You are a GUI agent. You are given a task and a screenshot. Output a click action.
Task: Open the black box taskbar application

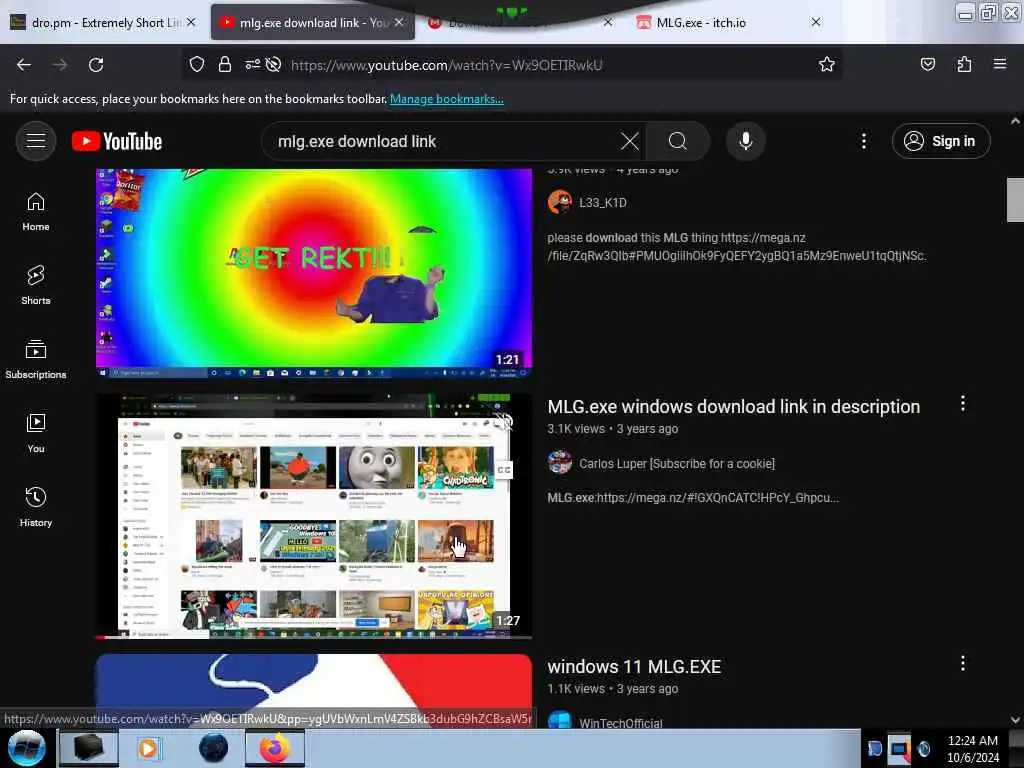click(x=88, y=748)
